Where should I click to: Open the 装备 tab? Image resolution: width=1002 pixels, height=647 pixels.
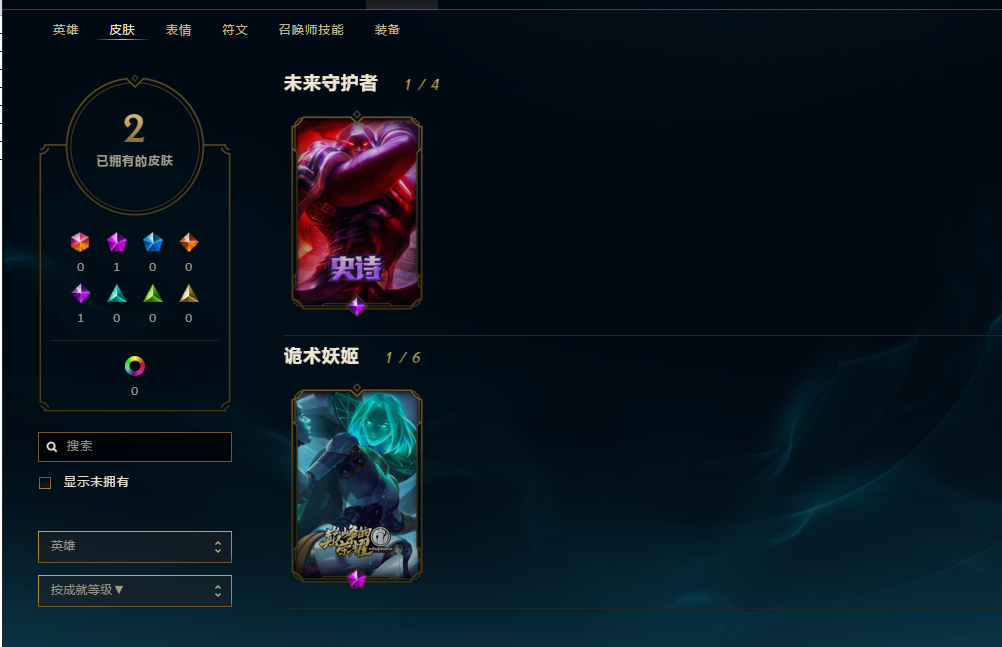[387, 30]
